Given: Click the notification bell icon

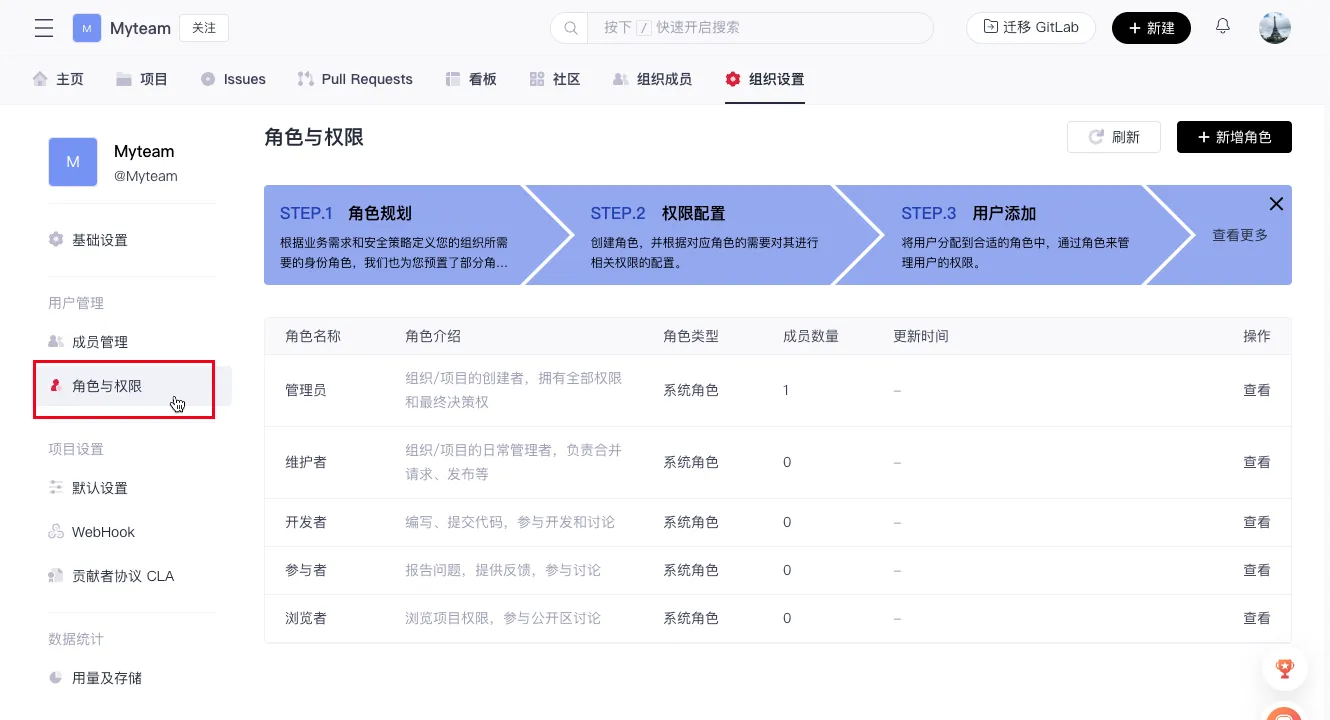Looking at the screenshot, I should click(1223, 27).
